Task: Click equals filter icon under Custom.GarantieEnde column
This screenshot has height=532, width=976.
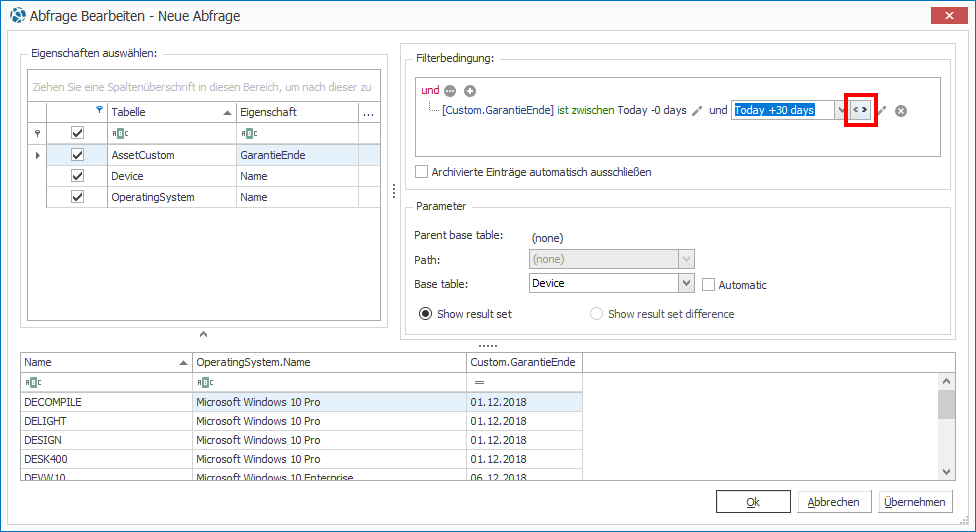Action: [x=479, y=382]
